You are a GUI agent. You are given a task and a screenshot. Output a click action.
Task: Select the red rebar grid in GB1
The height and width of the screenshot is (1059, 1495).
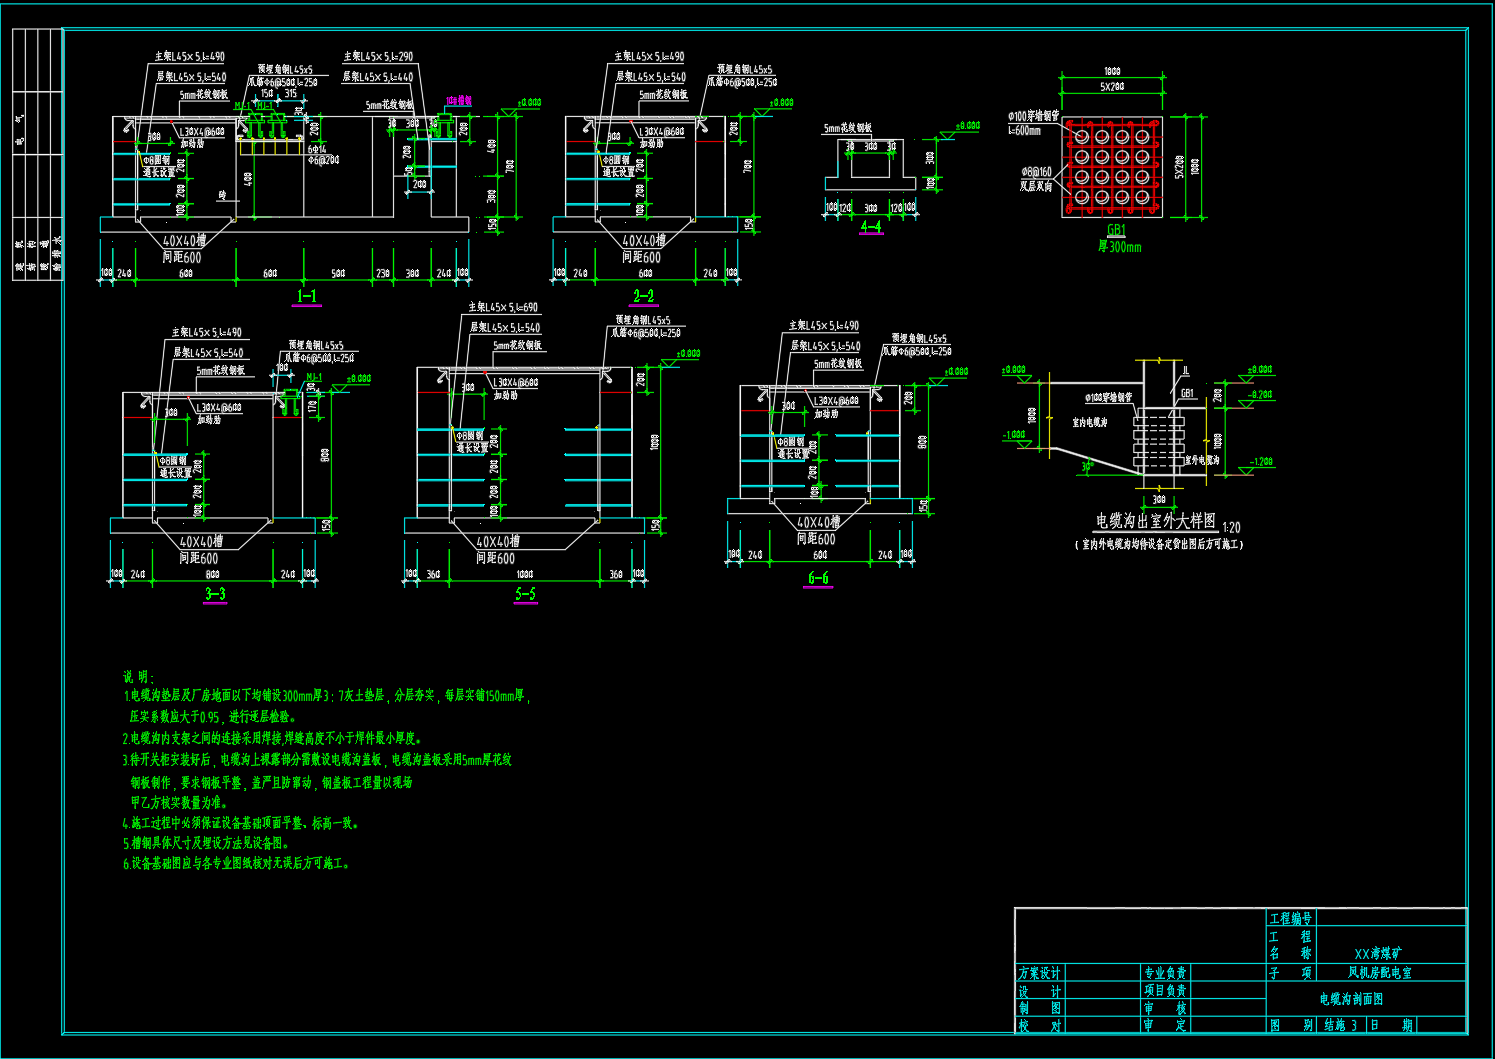pos(1112,167)
